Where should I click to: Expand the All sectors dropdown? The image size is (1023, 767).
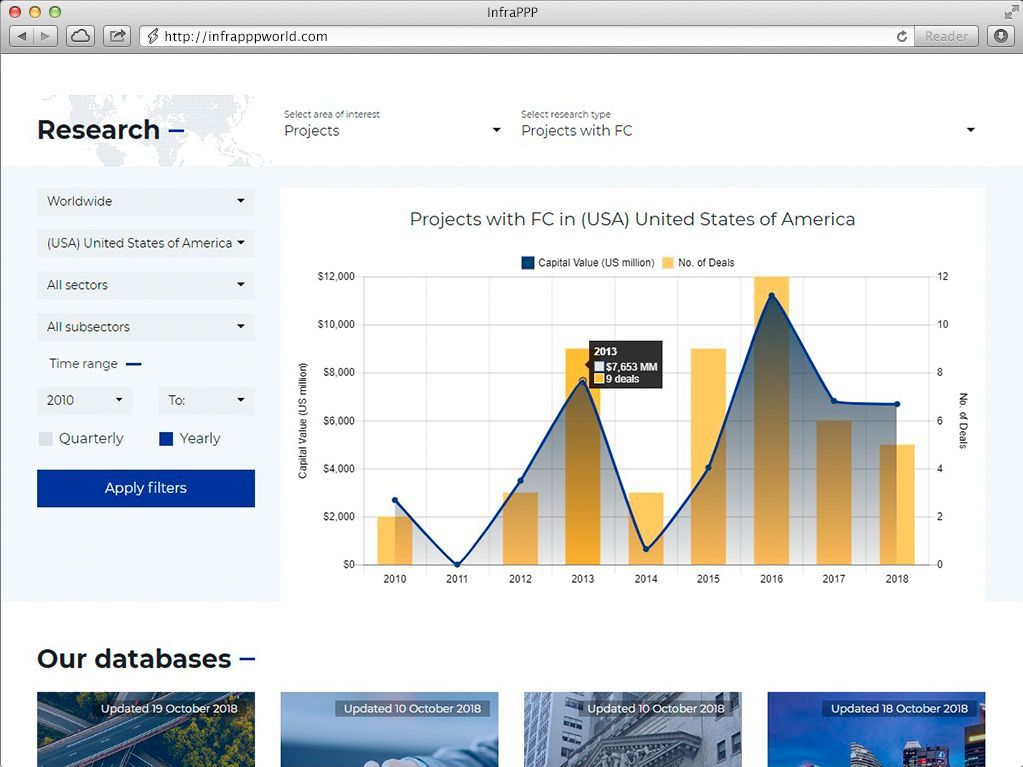click(146, 286)
